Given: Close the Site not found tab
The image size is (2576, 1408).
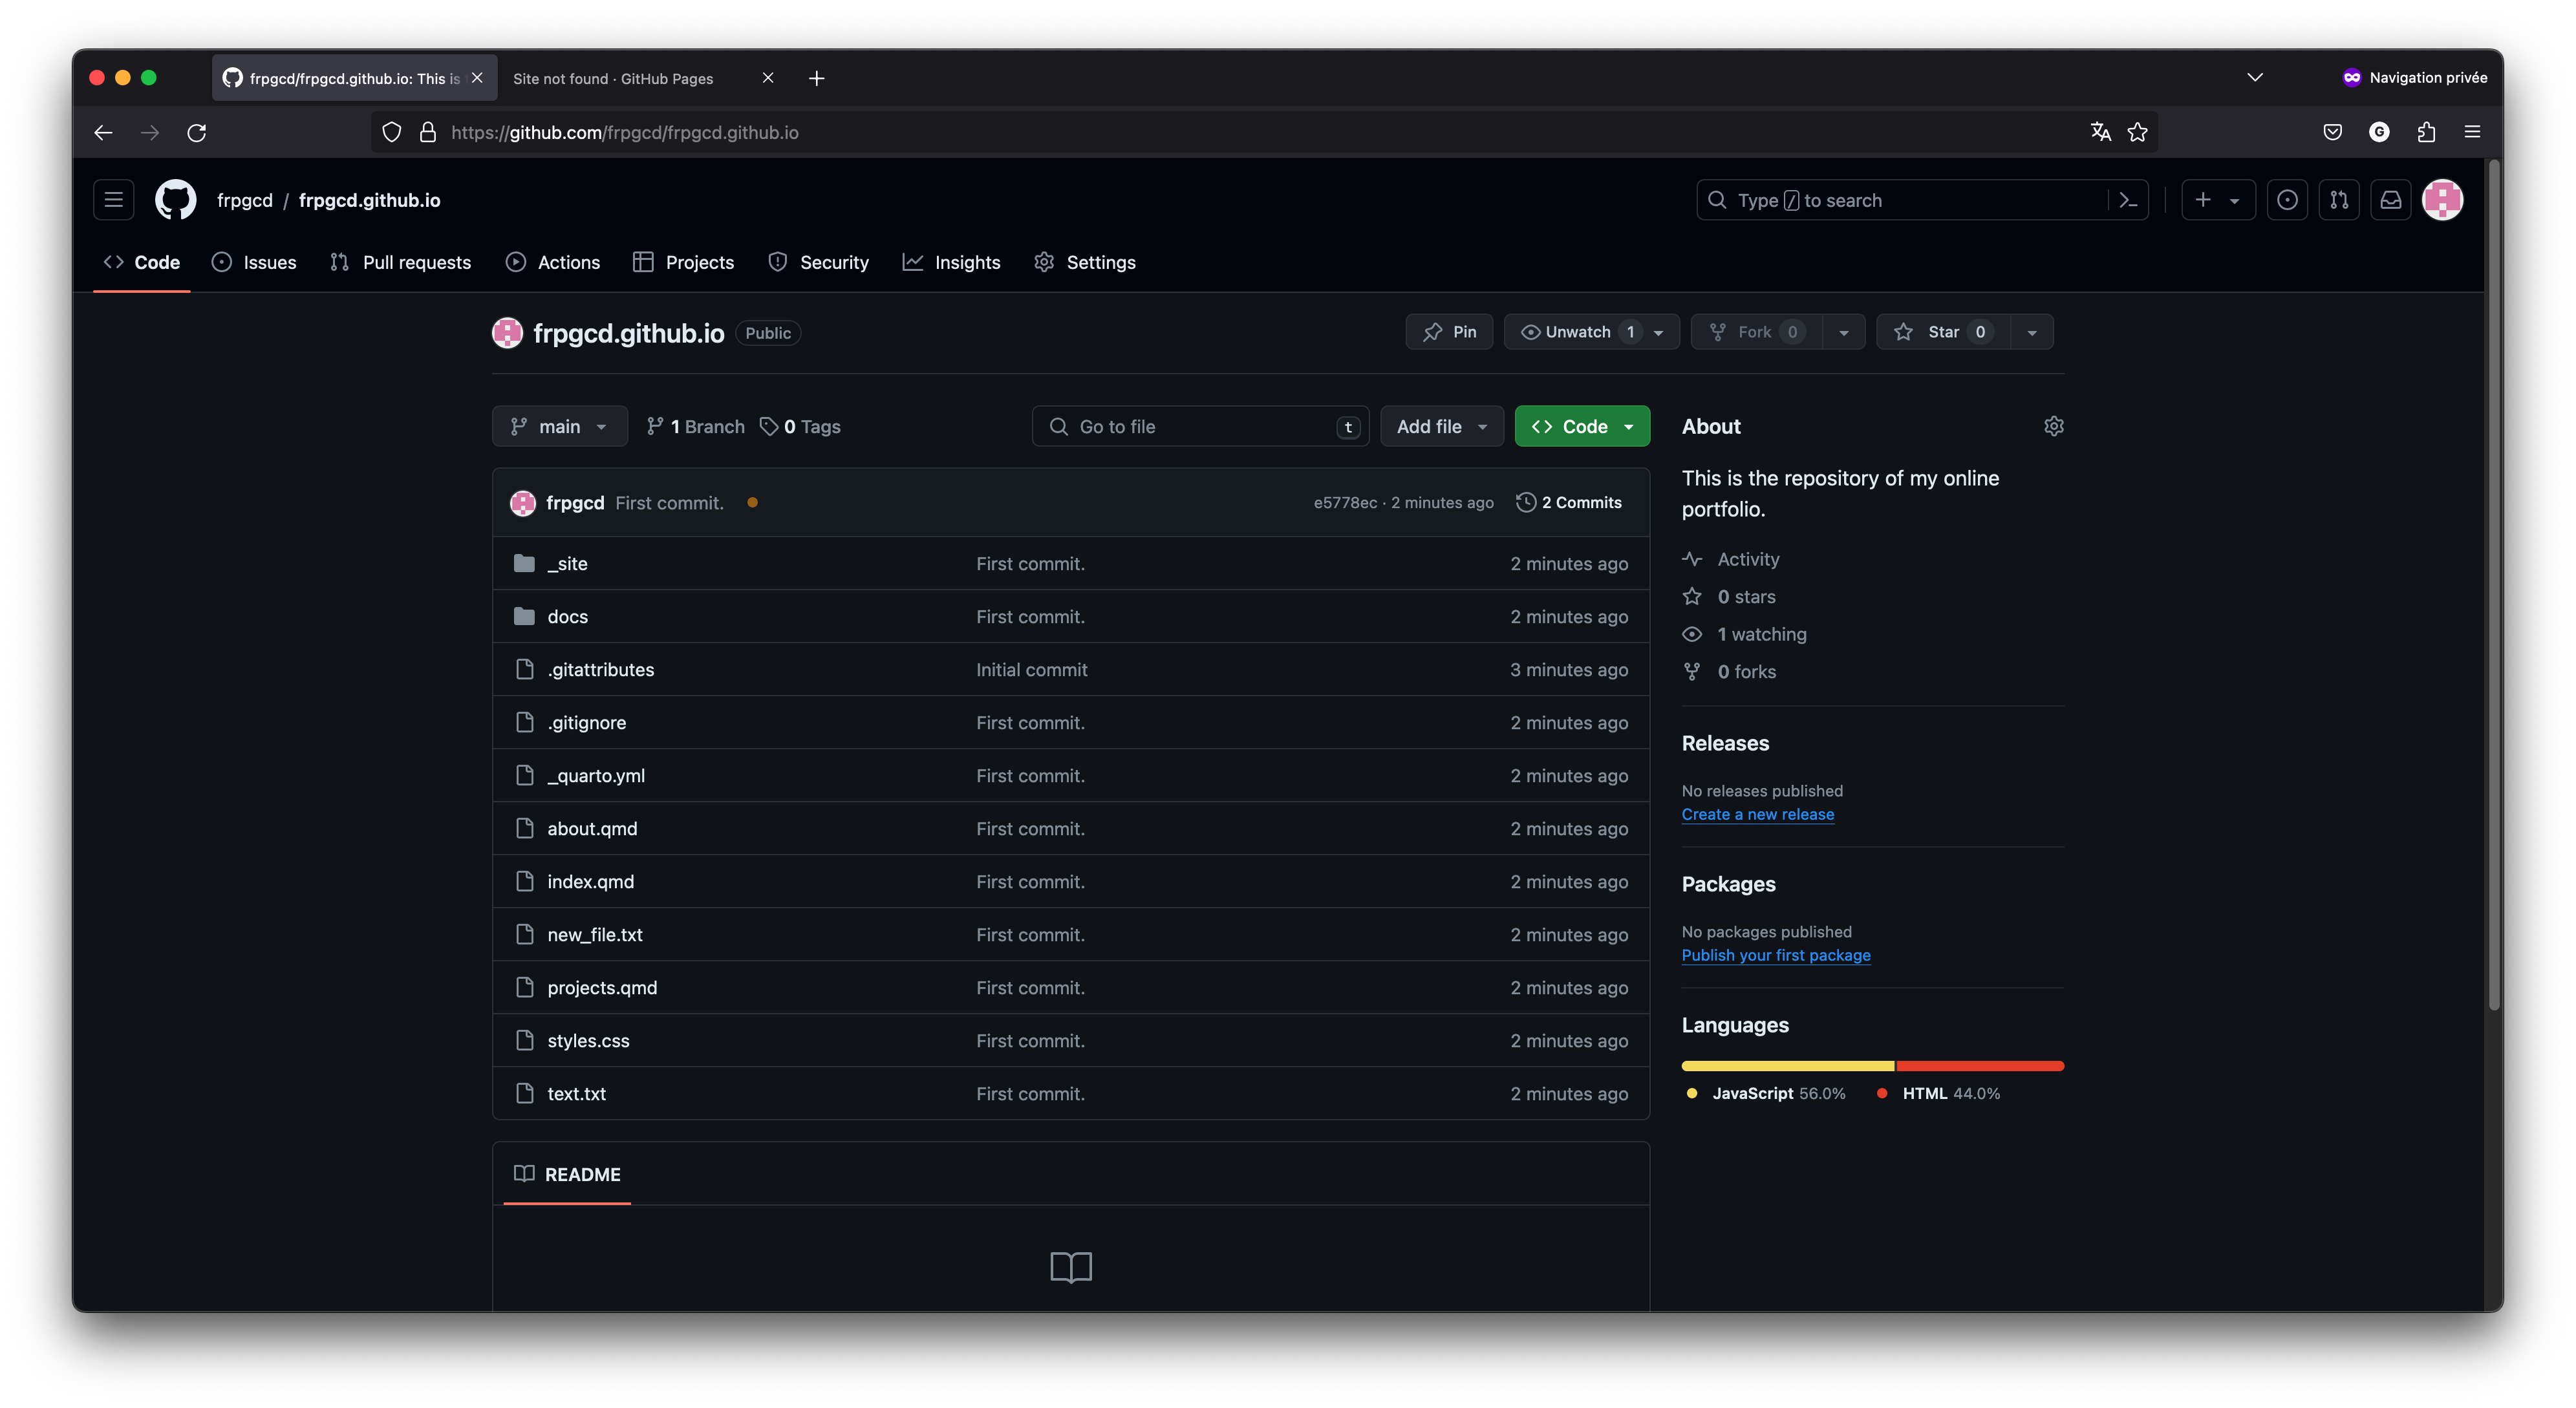Looking at the screenshot, I should click(767, 77).
